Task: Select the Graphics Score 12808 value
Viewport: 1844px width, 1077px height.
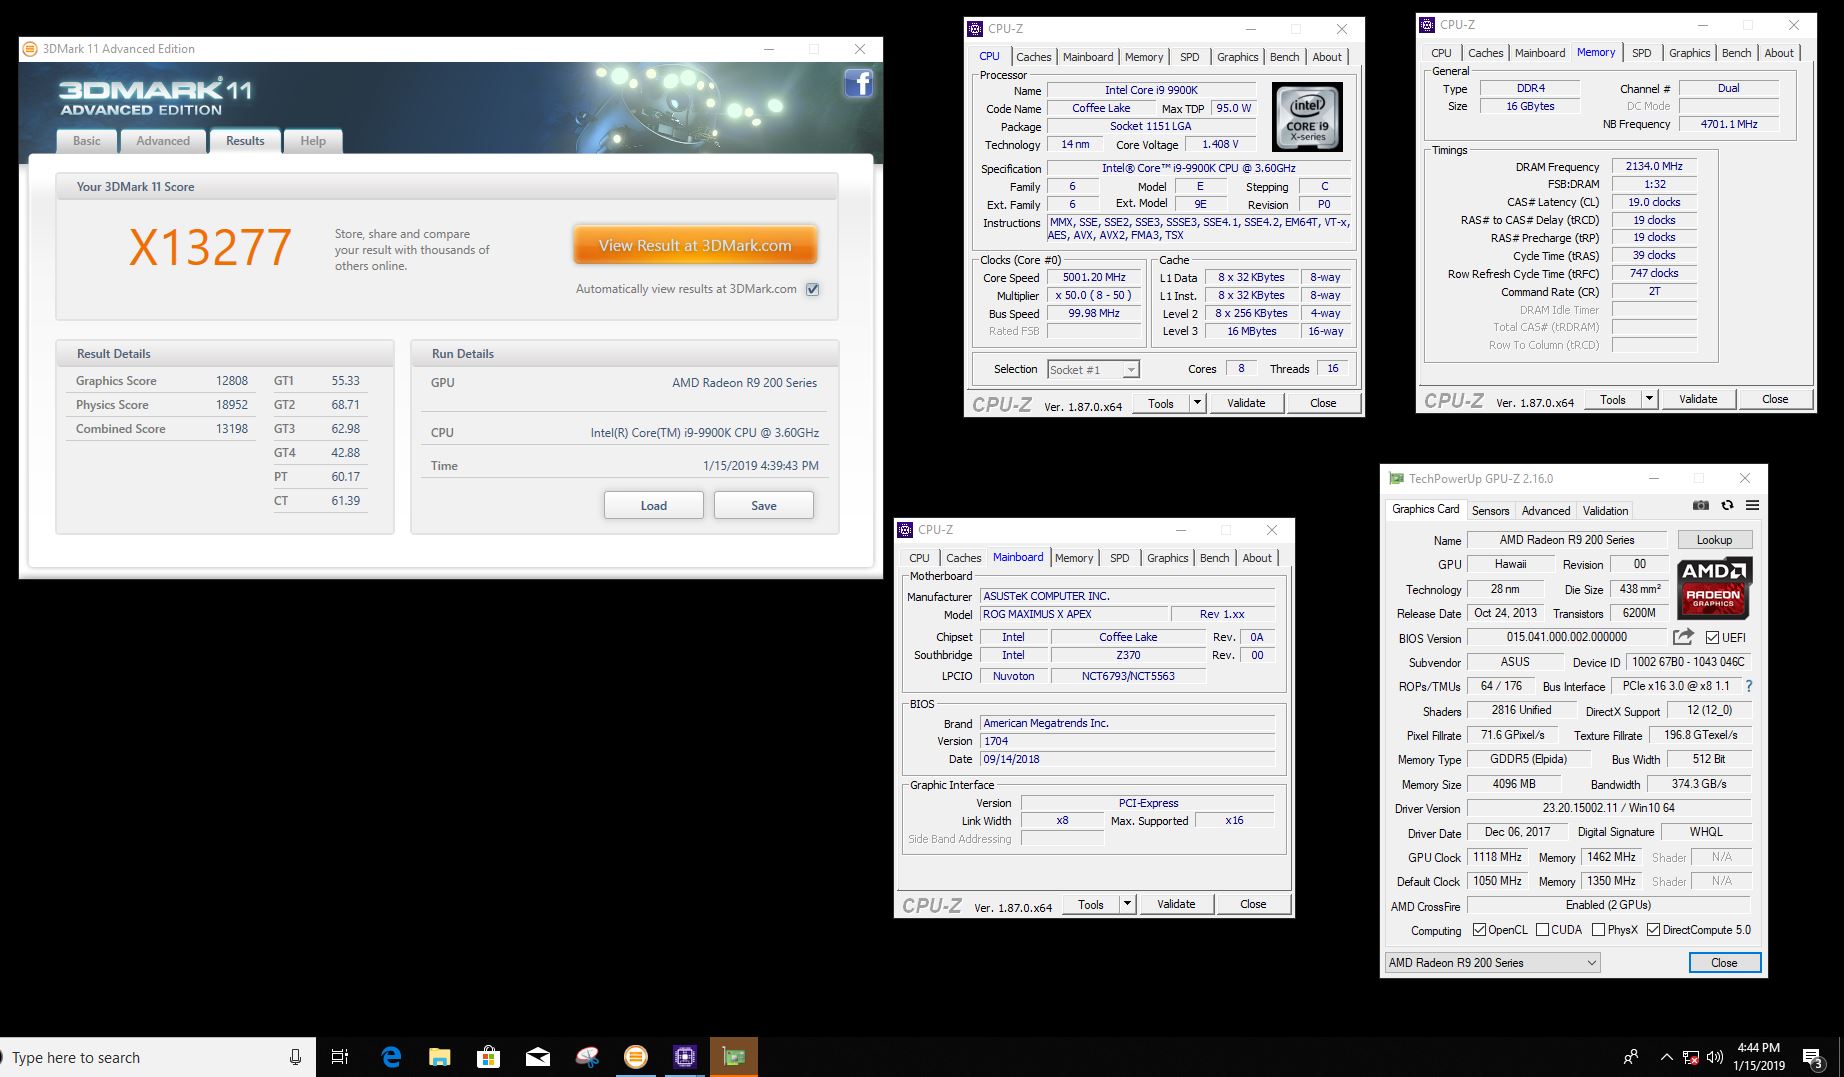Action: click(x=232, y=381)
